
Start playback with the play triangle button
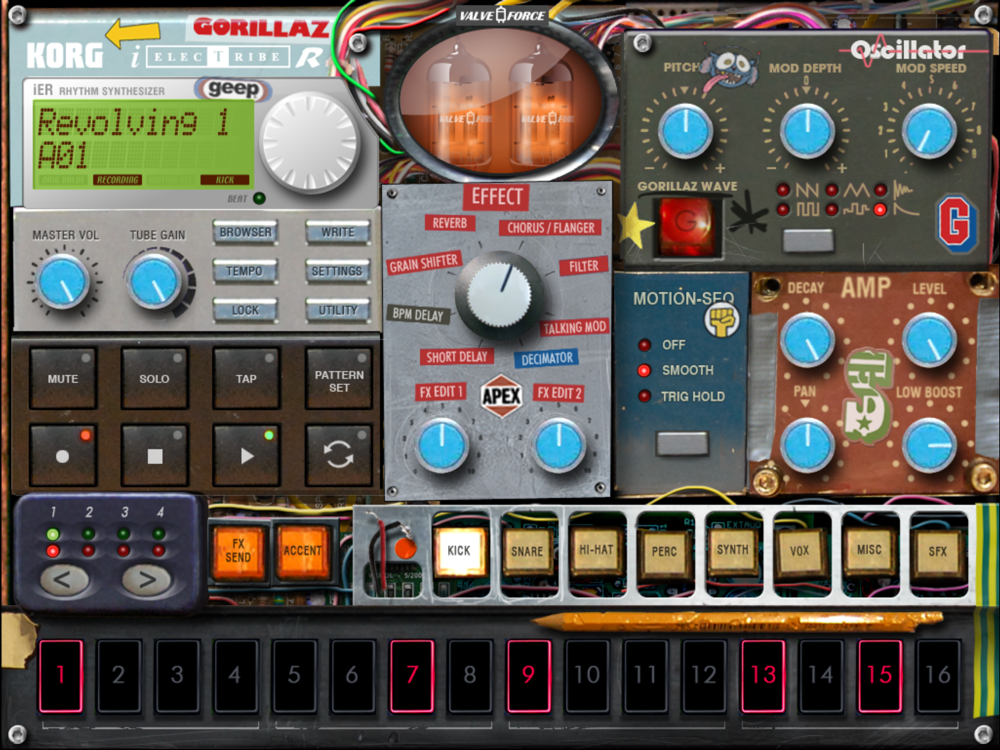(246, 455)
